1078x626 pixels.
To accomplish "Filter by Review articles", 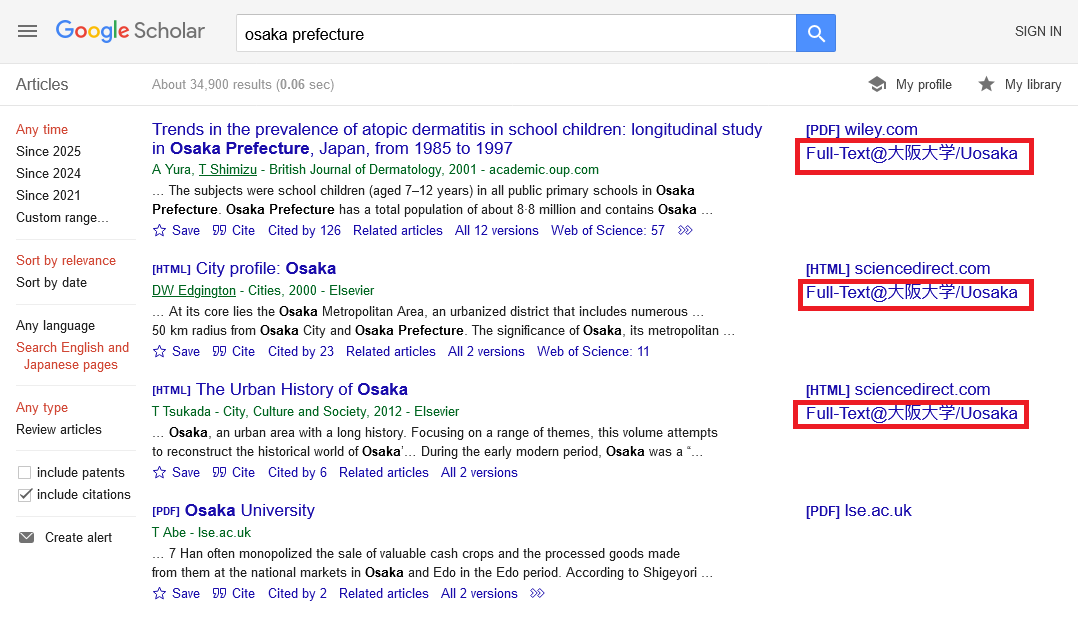I will (58, 429).
